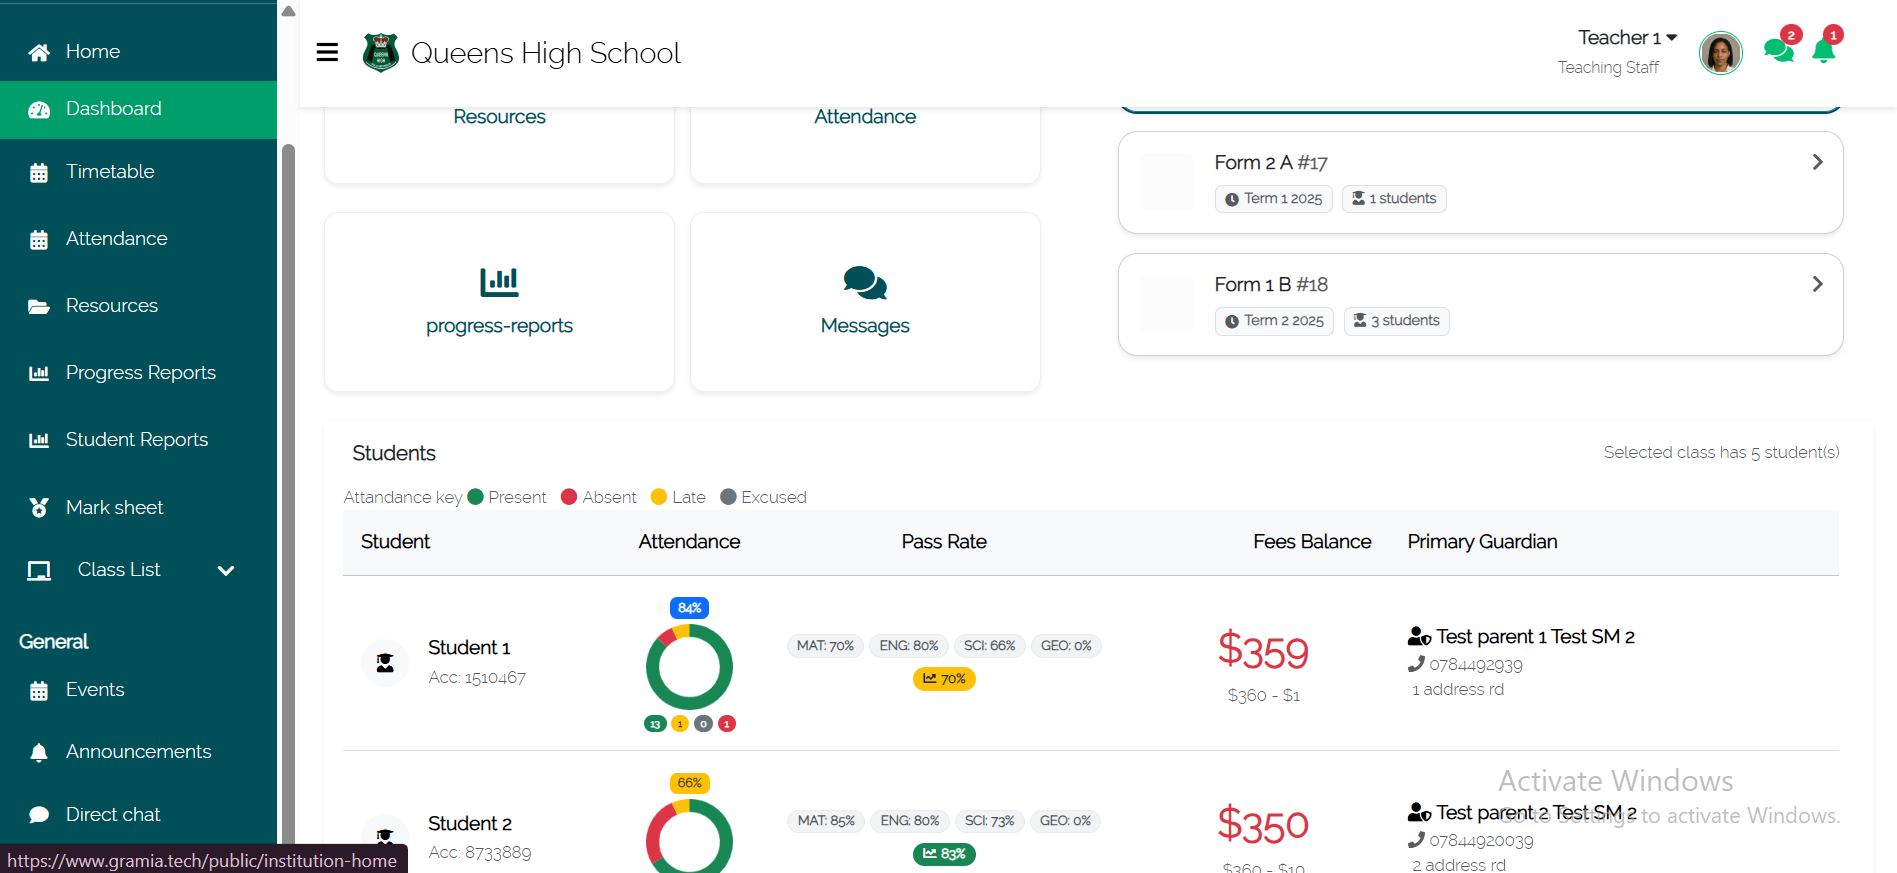Click Student 1 graduate avatar icon

tap(385, 662)
